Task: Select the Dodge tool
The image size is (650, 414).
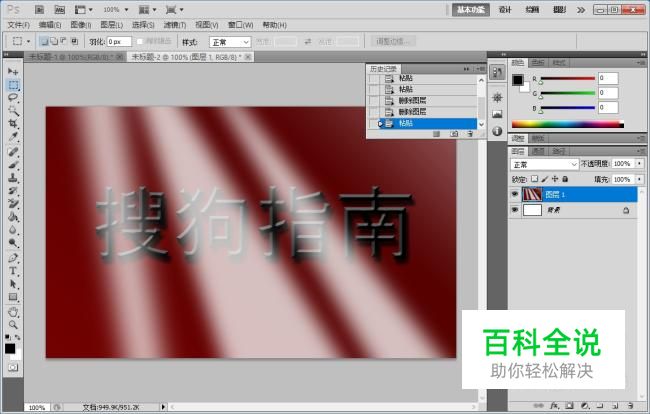Action: pos(13,242)
